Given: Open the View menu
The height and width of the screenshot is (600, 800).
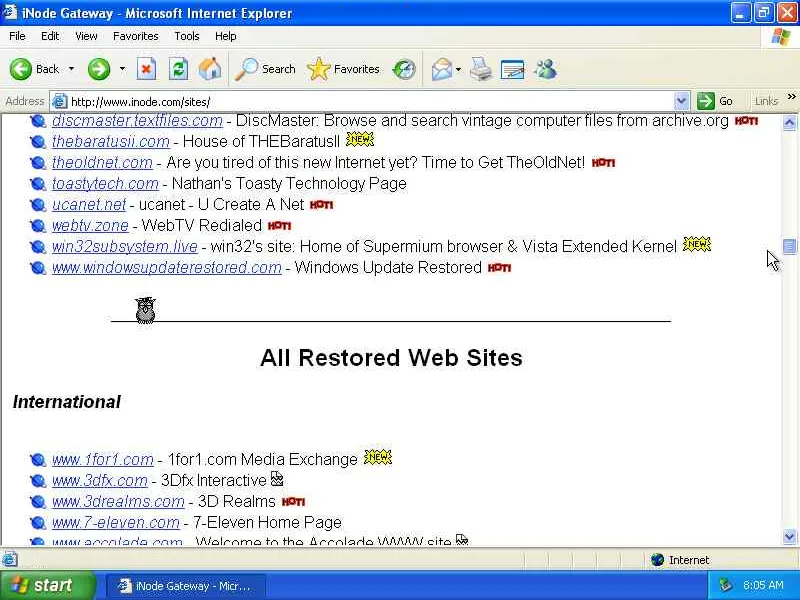Looking at the screenshot, I should point(86,36).
